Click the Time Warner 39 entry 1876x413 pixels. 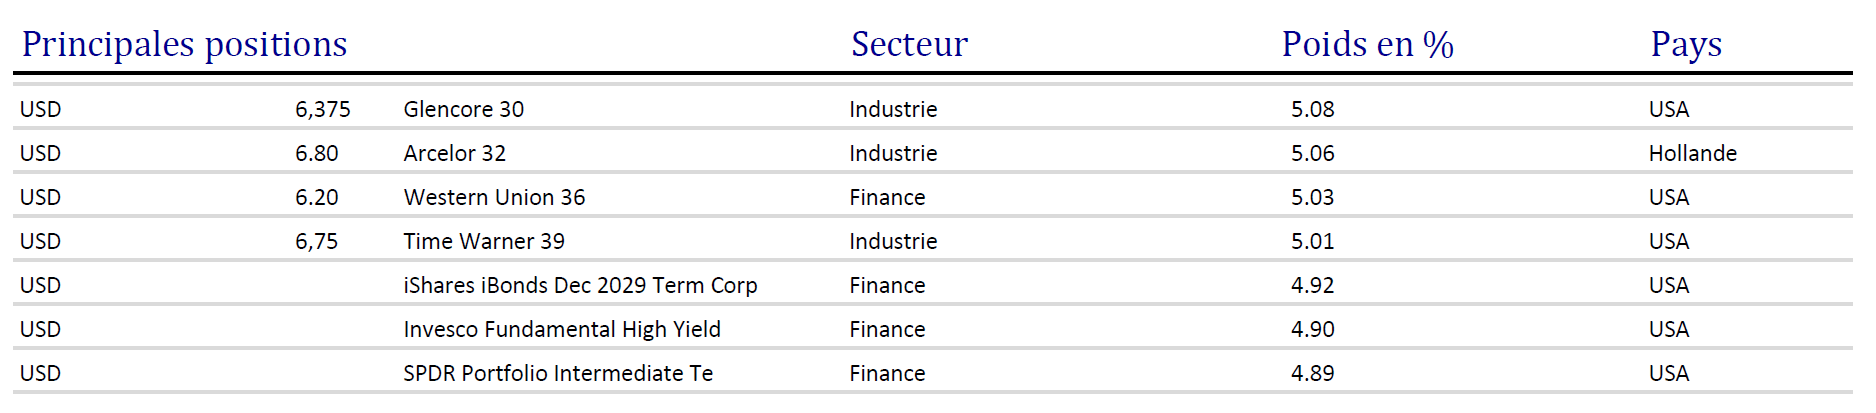click(x=484, y=241)
